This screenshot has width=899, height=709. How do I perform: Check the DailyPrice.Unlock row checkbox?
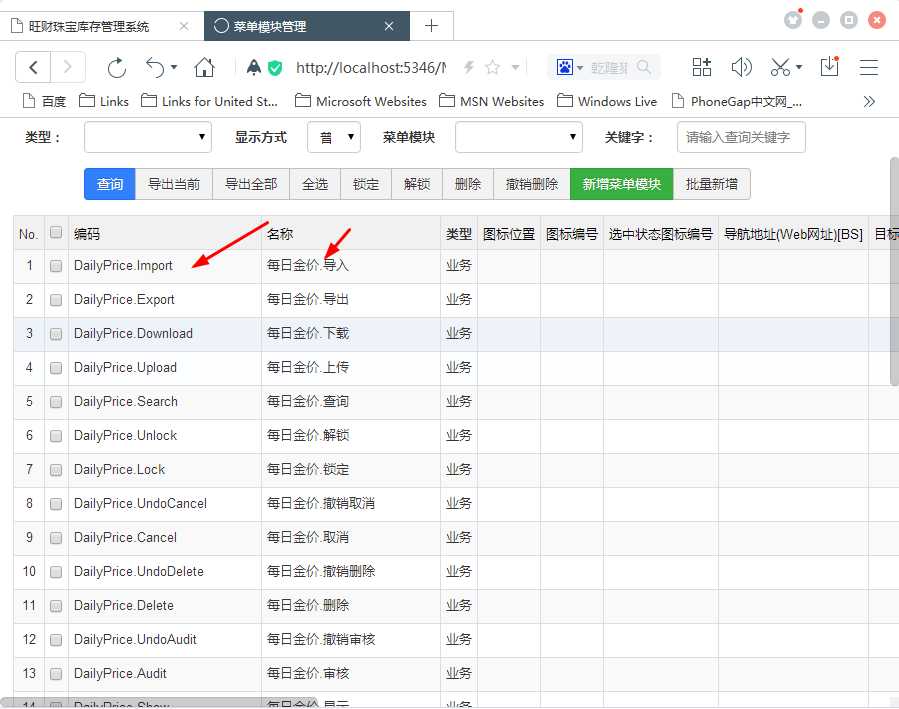coord(56,436)
